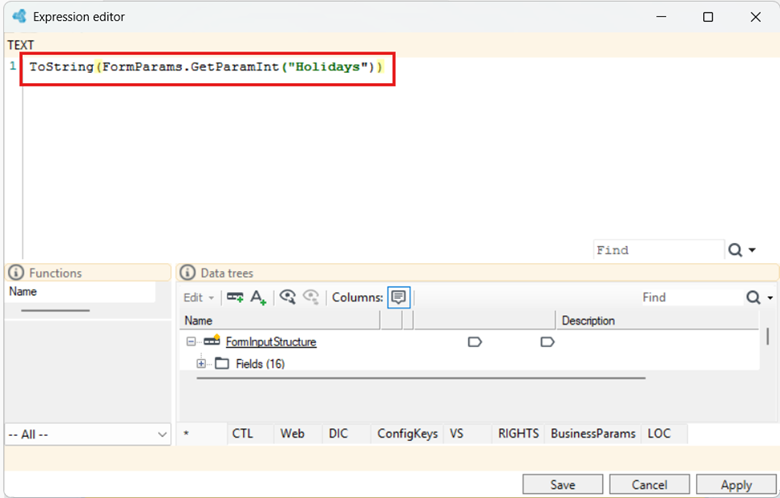
Task: Click the second tag icon near Description
Action: tap(547, 342)
